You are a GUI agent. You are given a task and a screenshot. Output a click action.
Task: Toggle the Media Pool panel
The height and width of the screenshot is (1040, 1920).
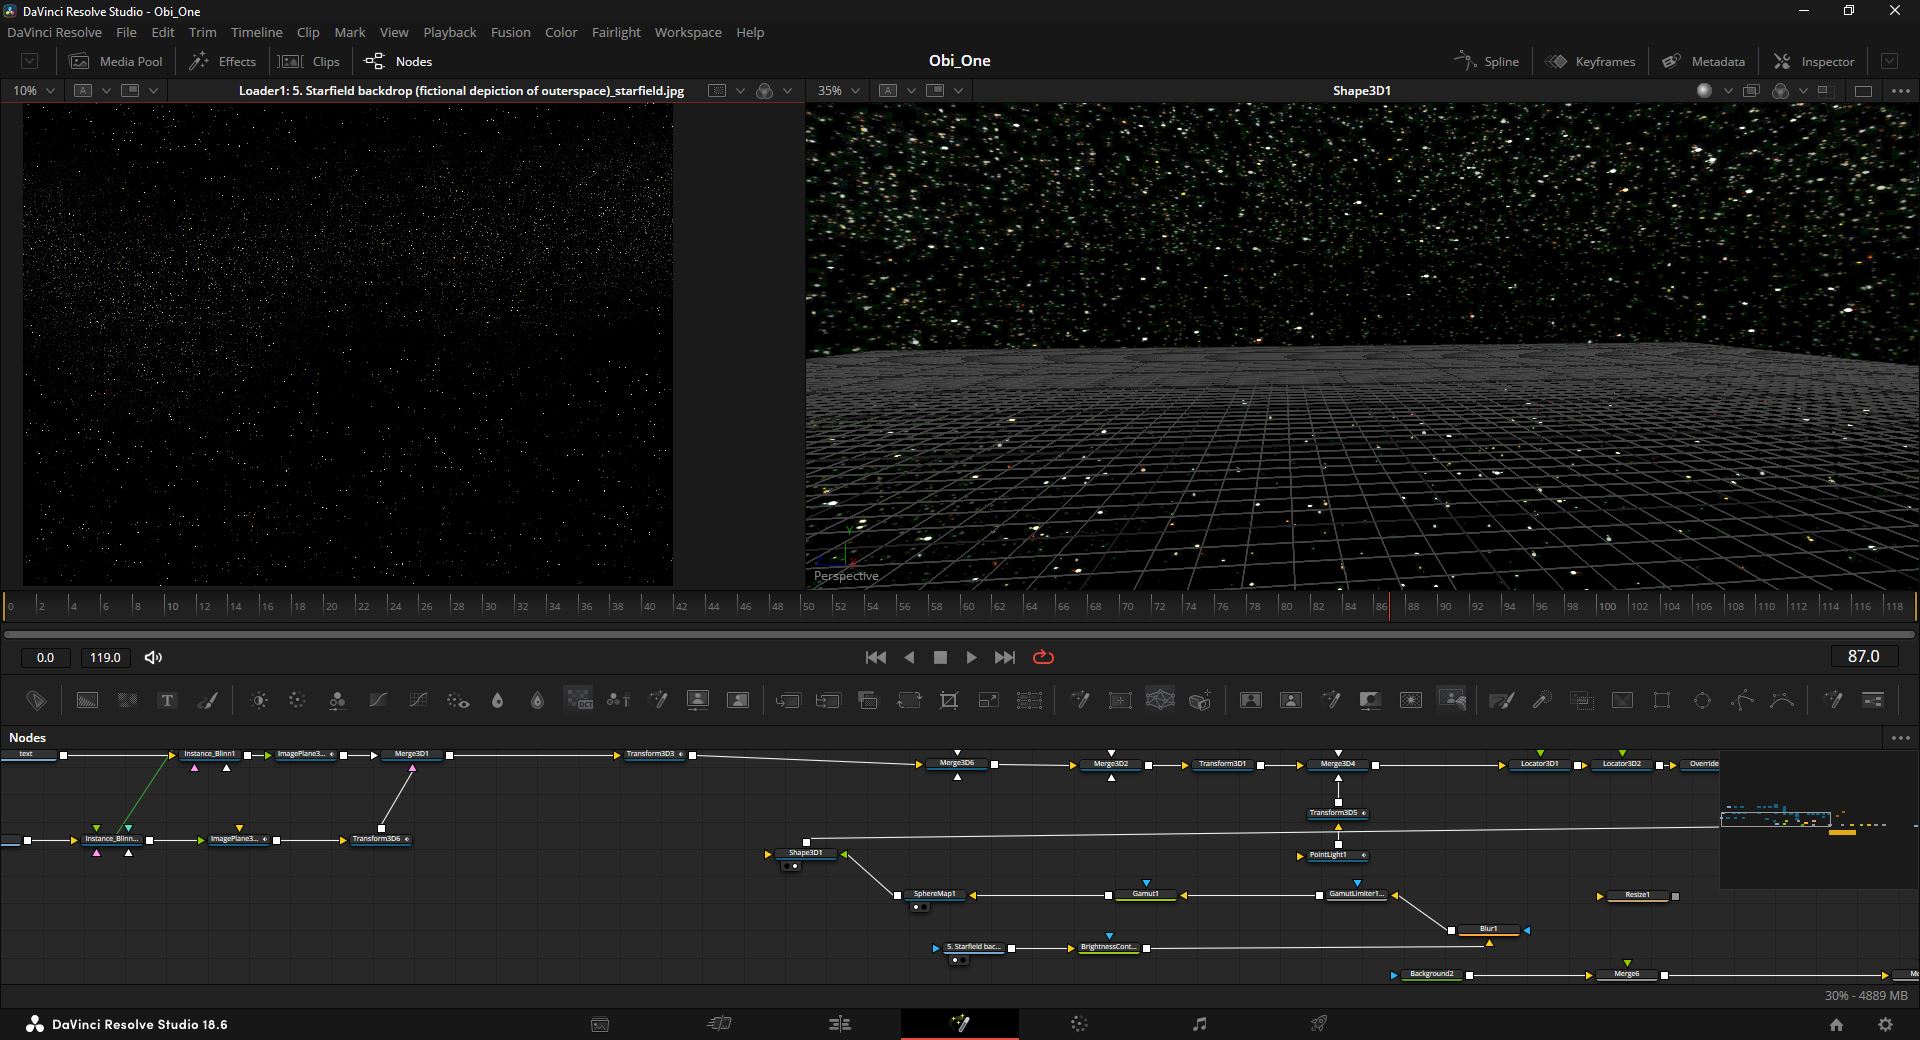(115, 61)
